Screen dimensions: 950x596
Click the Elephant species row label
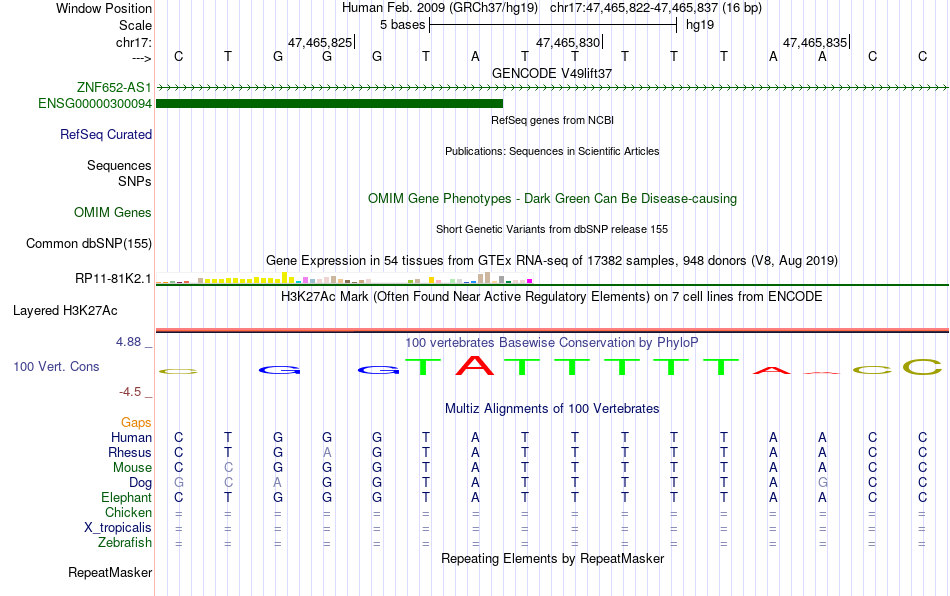pos(127,497)
